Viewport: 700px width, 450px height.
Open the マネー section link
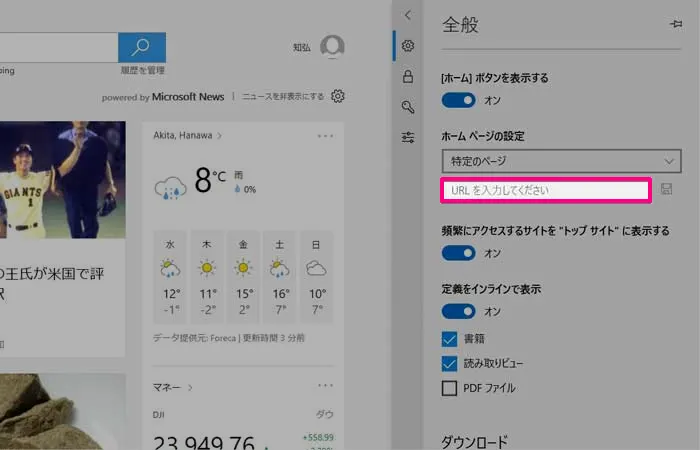172,387
